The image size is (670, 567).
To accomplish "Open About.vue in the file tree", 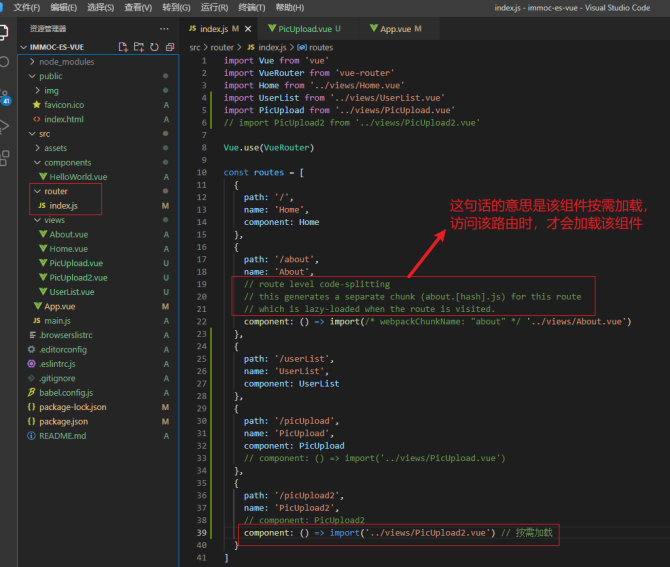I will click(x=68, y=234).
